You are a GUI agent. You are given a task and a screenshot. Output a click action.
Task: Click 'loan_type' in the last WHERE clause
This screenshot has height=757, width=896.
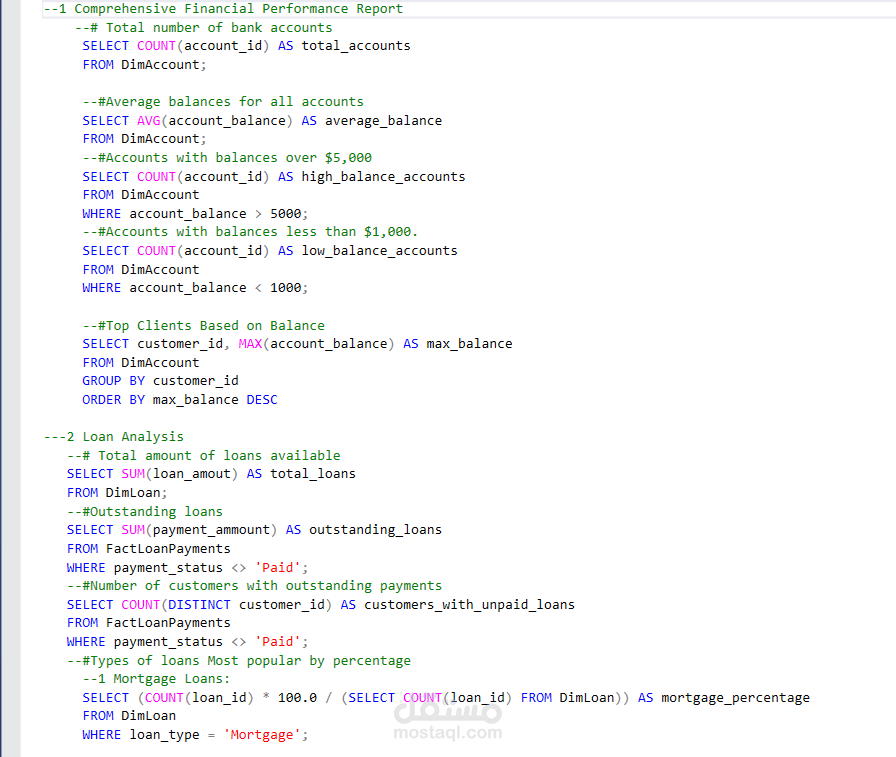165,735
